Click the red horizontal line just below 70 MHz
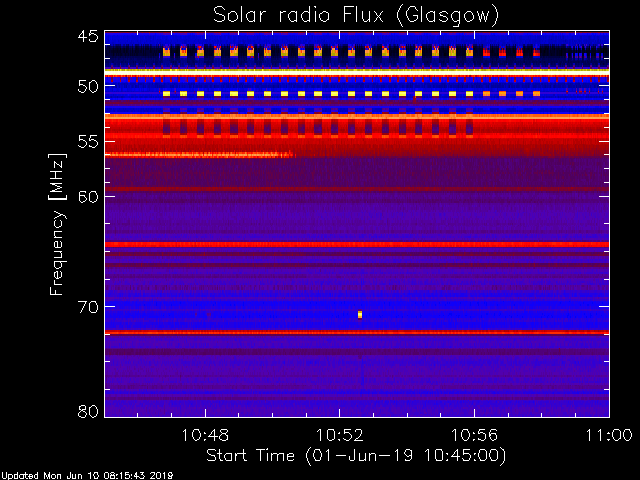The width and height of the screenshot is (640, 480). click(356, 332)
